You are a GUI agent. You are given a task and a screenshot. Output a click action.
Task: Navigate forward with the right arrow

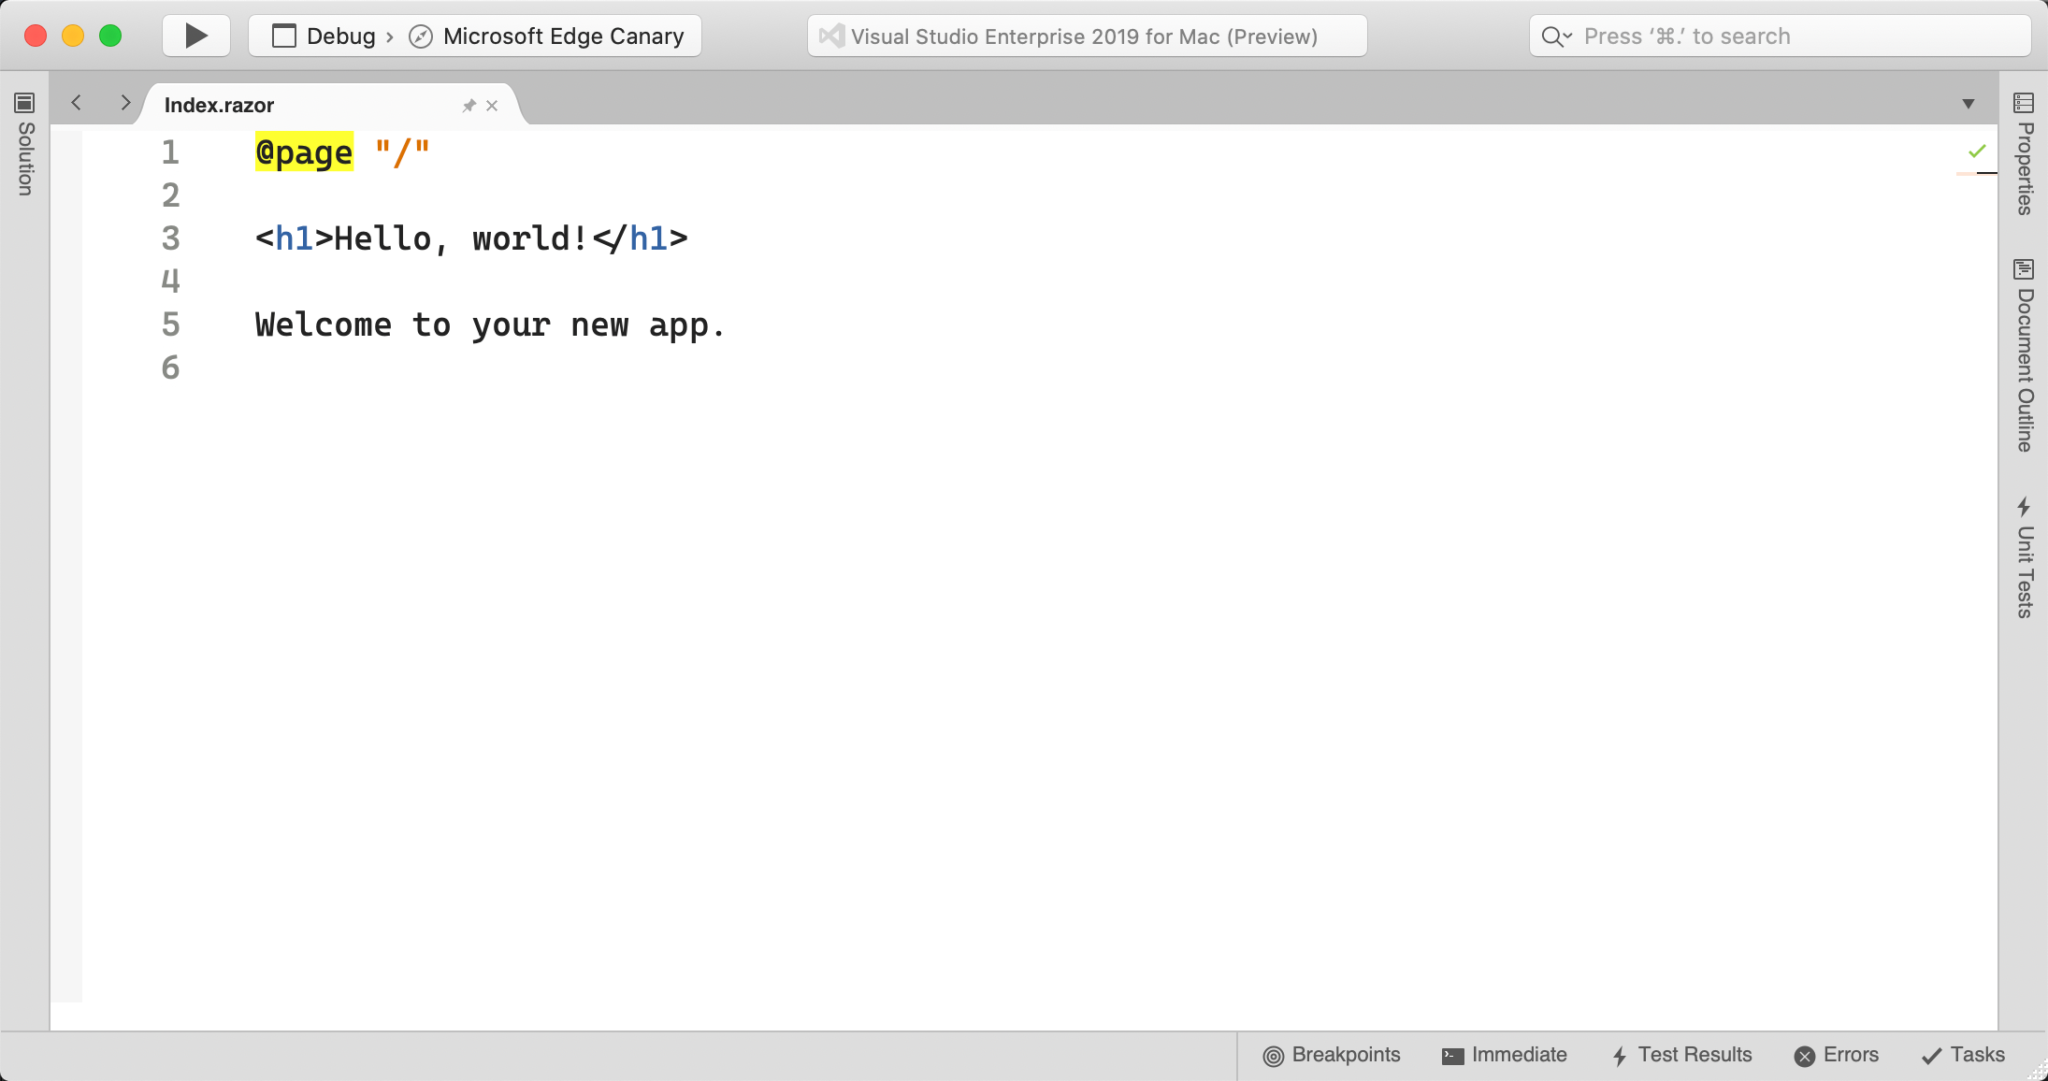pyautogui.click(x=125, y=102)
